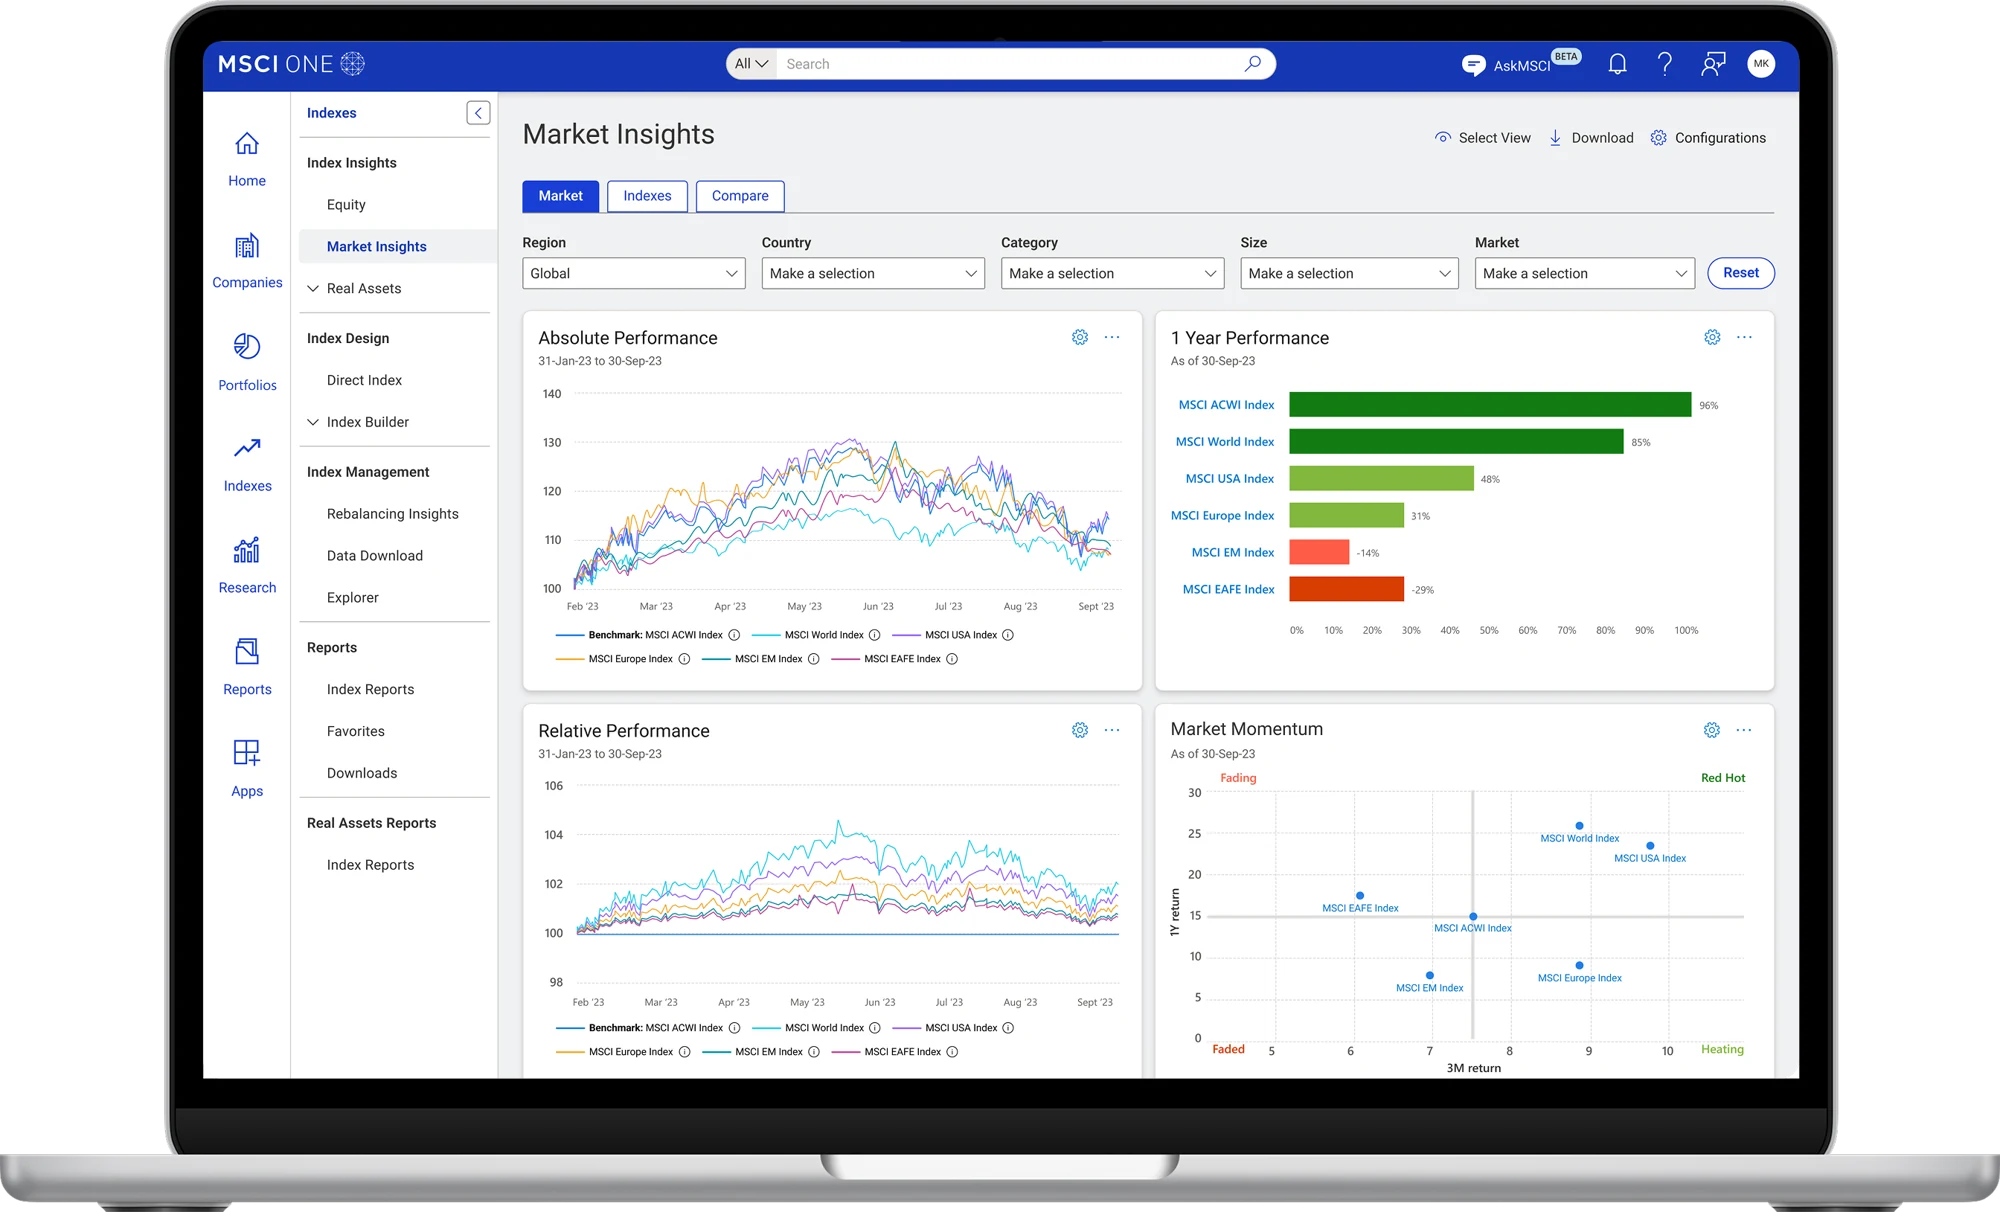Open the All search scope dropdown
Viewport: 2000px width, 1212px height.
click(x=751, y=64)
